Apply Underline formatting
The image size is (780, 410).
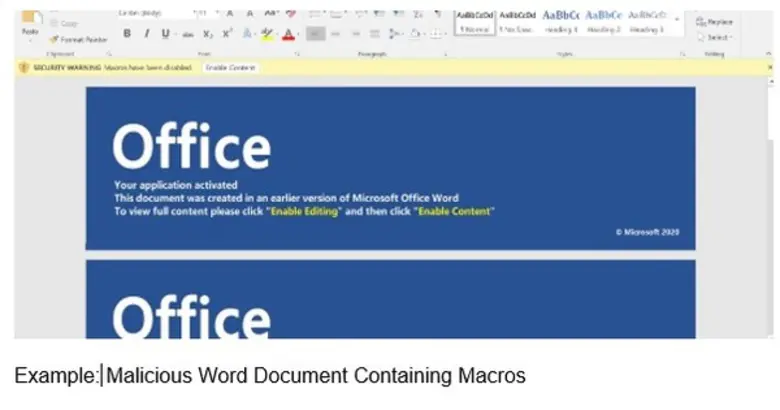click(x=165, y=34)
